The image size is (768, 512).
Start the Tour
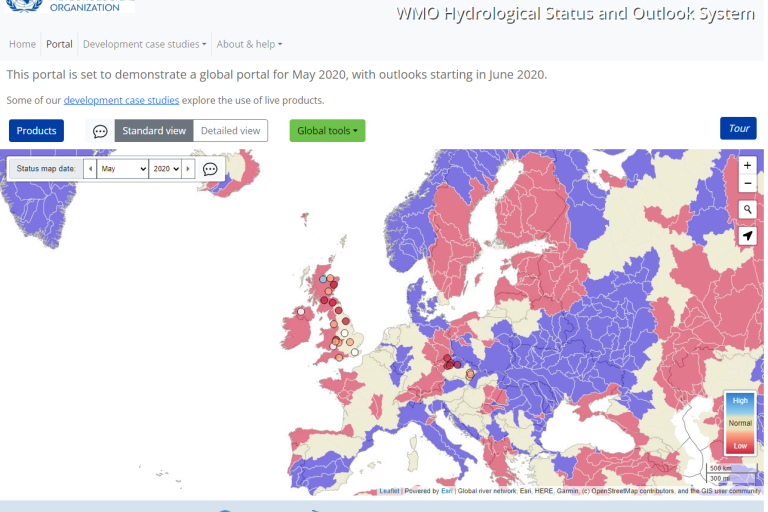point(738,128)
